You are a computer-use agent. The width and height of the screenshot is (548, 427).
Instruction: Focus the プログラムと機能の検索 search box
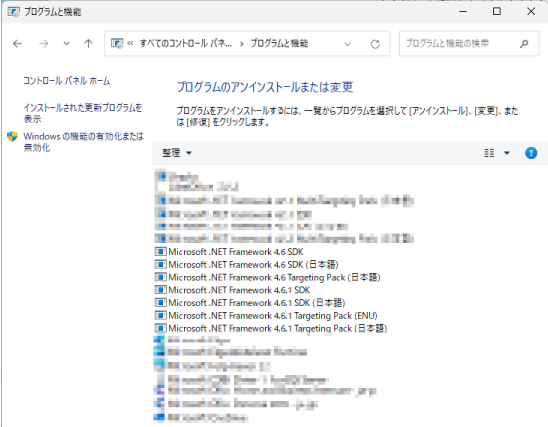point(469,44)
